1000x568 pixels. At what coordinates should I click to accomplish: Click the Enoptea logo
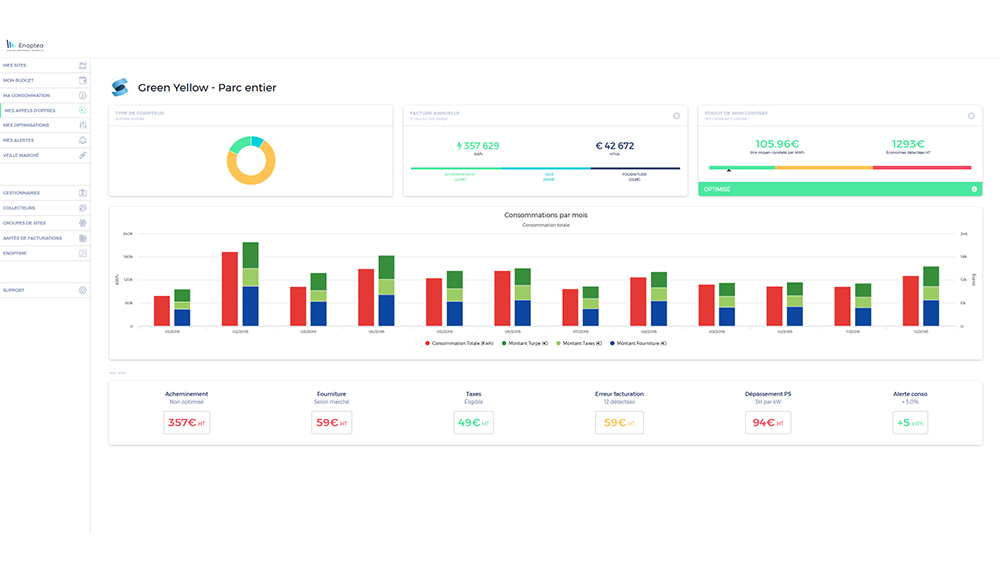(24, 45)
